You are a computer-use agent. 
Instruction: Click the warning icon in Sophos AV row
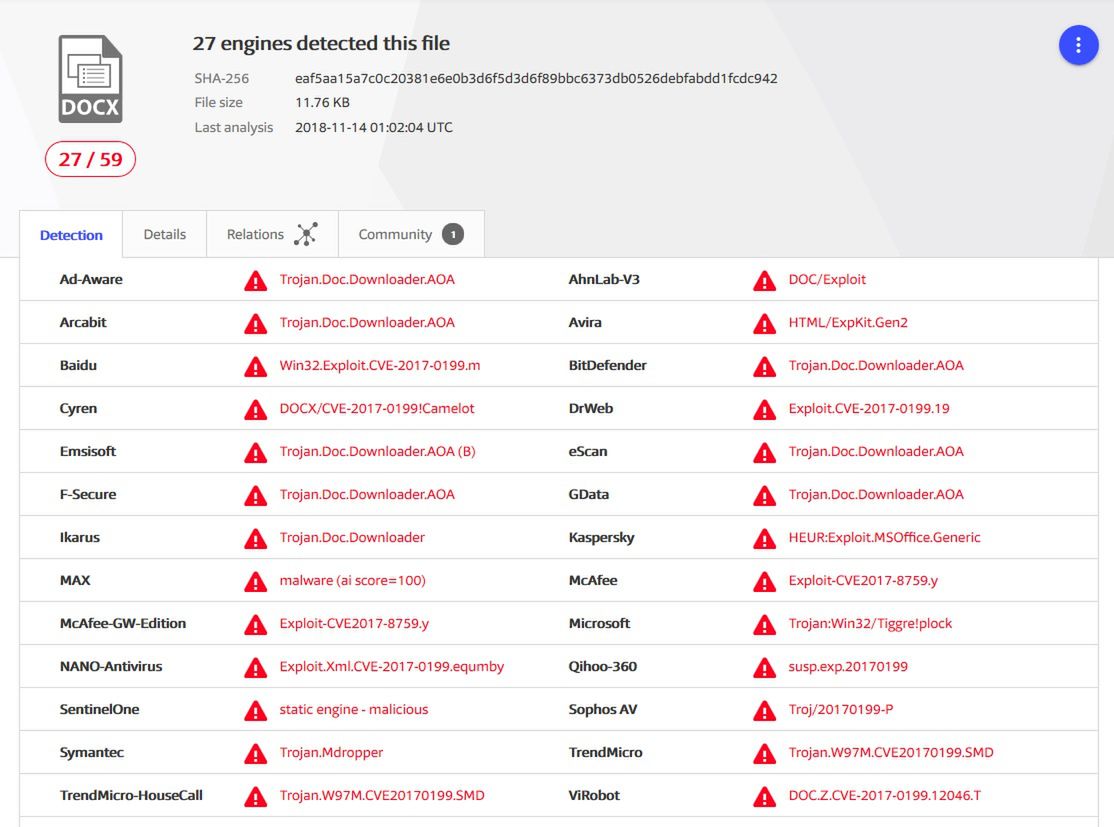pyautogui.click(x=764, y=710)
